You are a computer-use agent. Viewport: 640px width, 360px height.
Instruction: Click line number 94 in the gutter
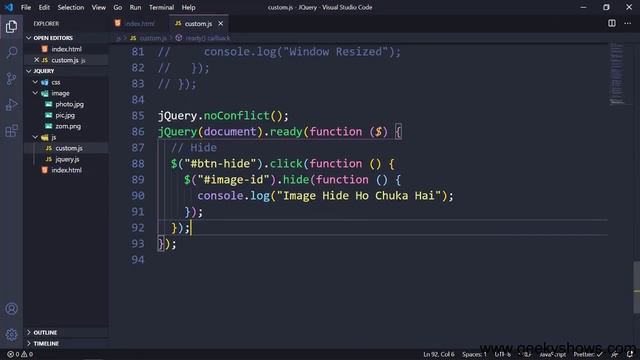(x=138, y=260)
